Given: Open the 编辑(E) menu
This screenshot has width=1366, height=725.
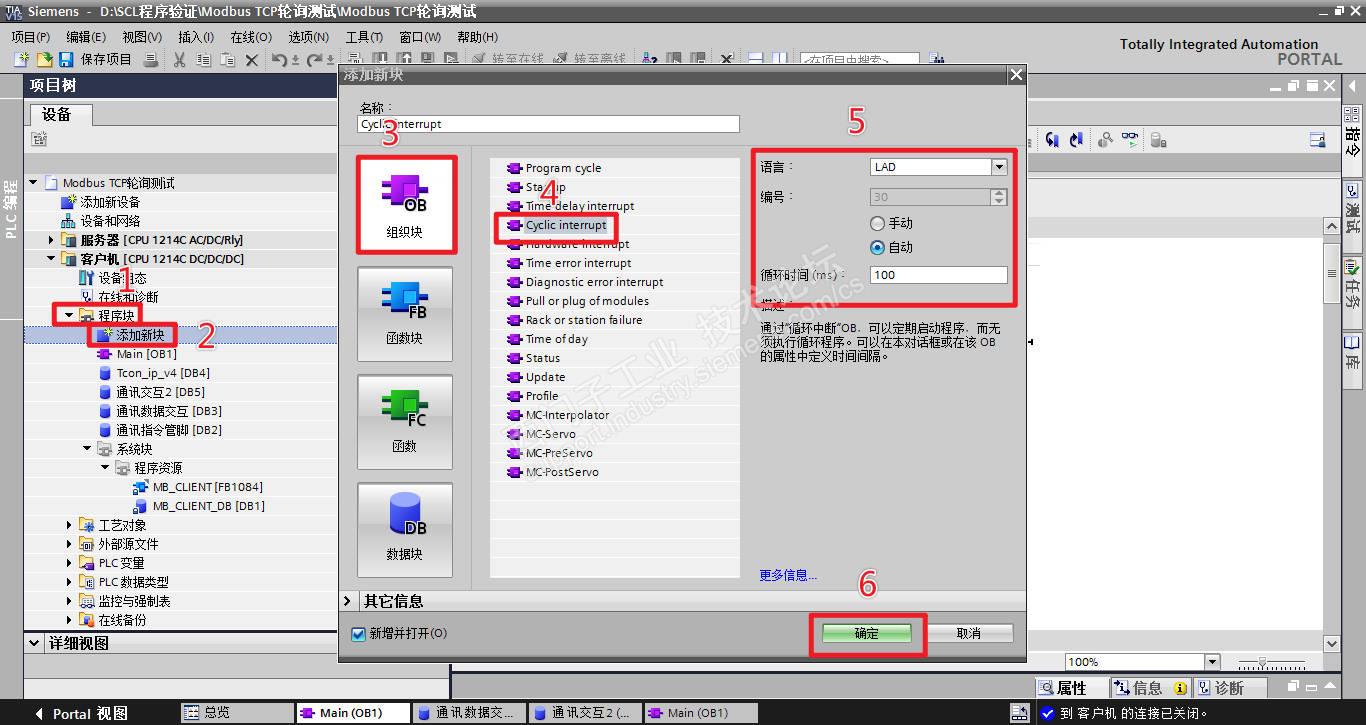Looking at the screenshot, I should [x=85, y=37].
